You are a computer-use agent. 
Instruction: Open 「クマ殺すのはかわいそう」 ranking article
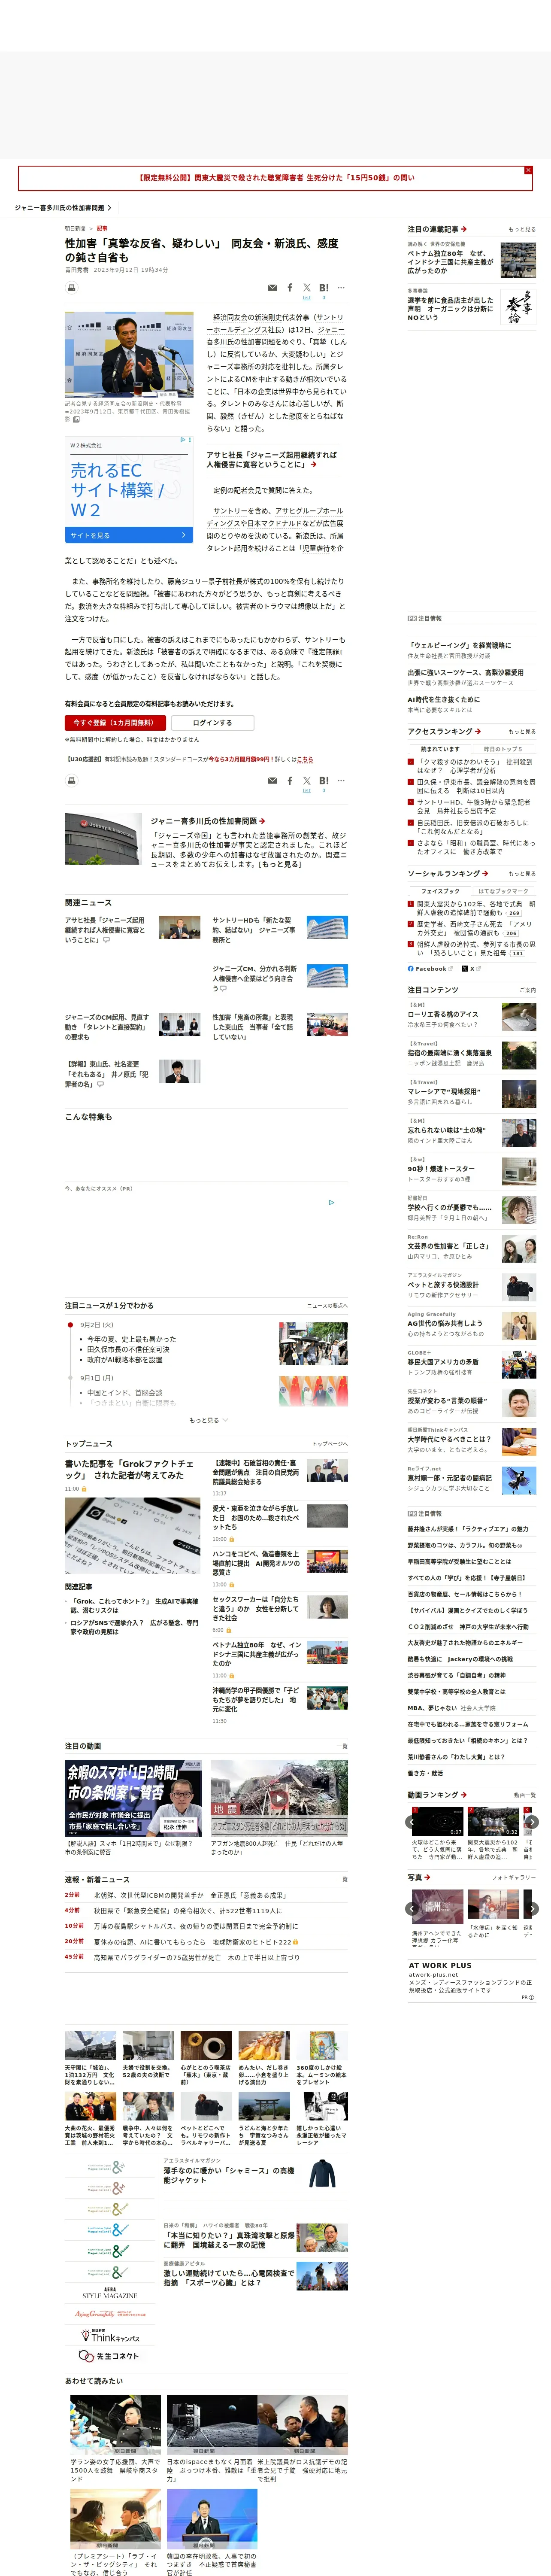coord(475,766)
